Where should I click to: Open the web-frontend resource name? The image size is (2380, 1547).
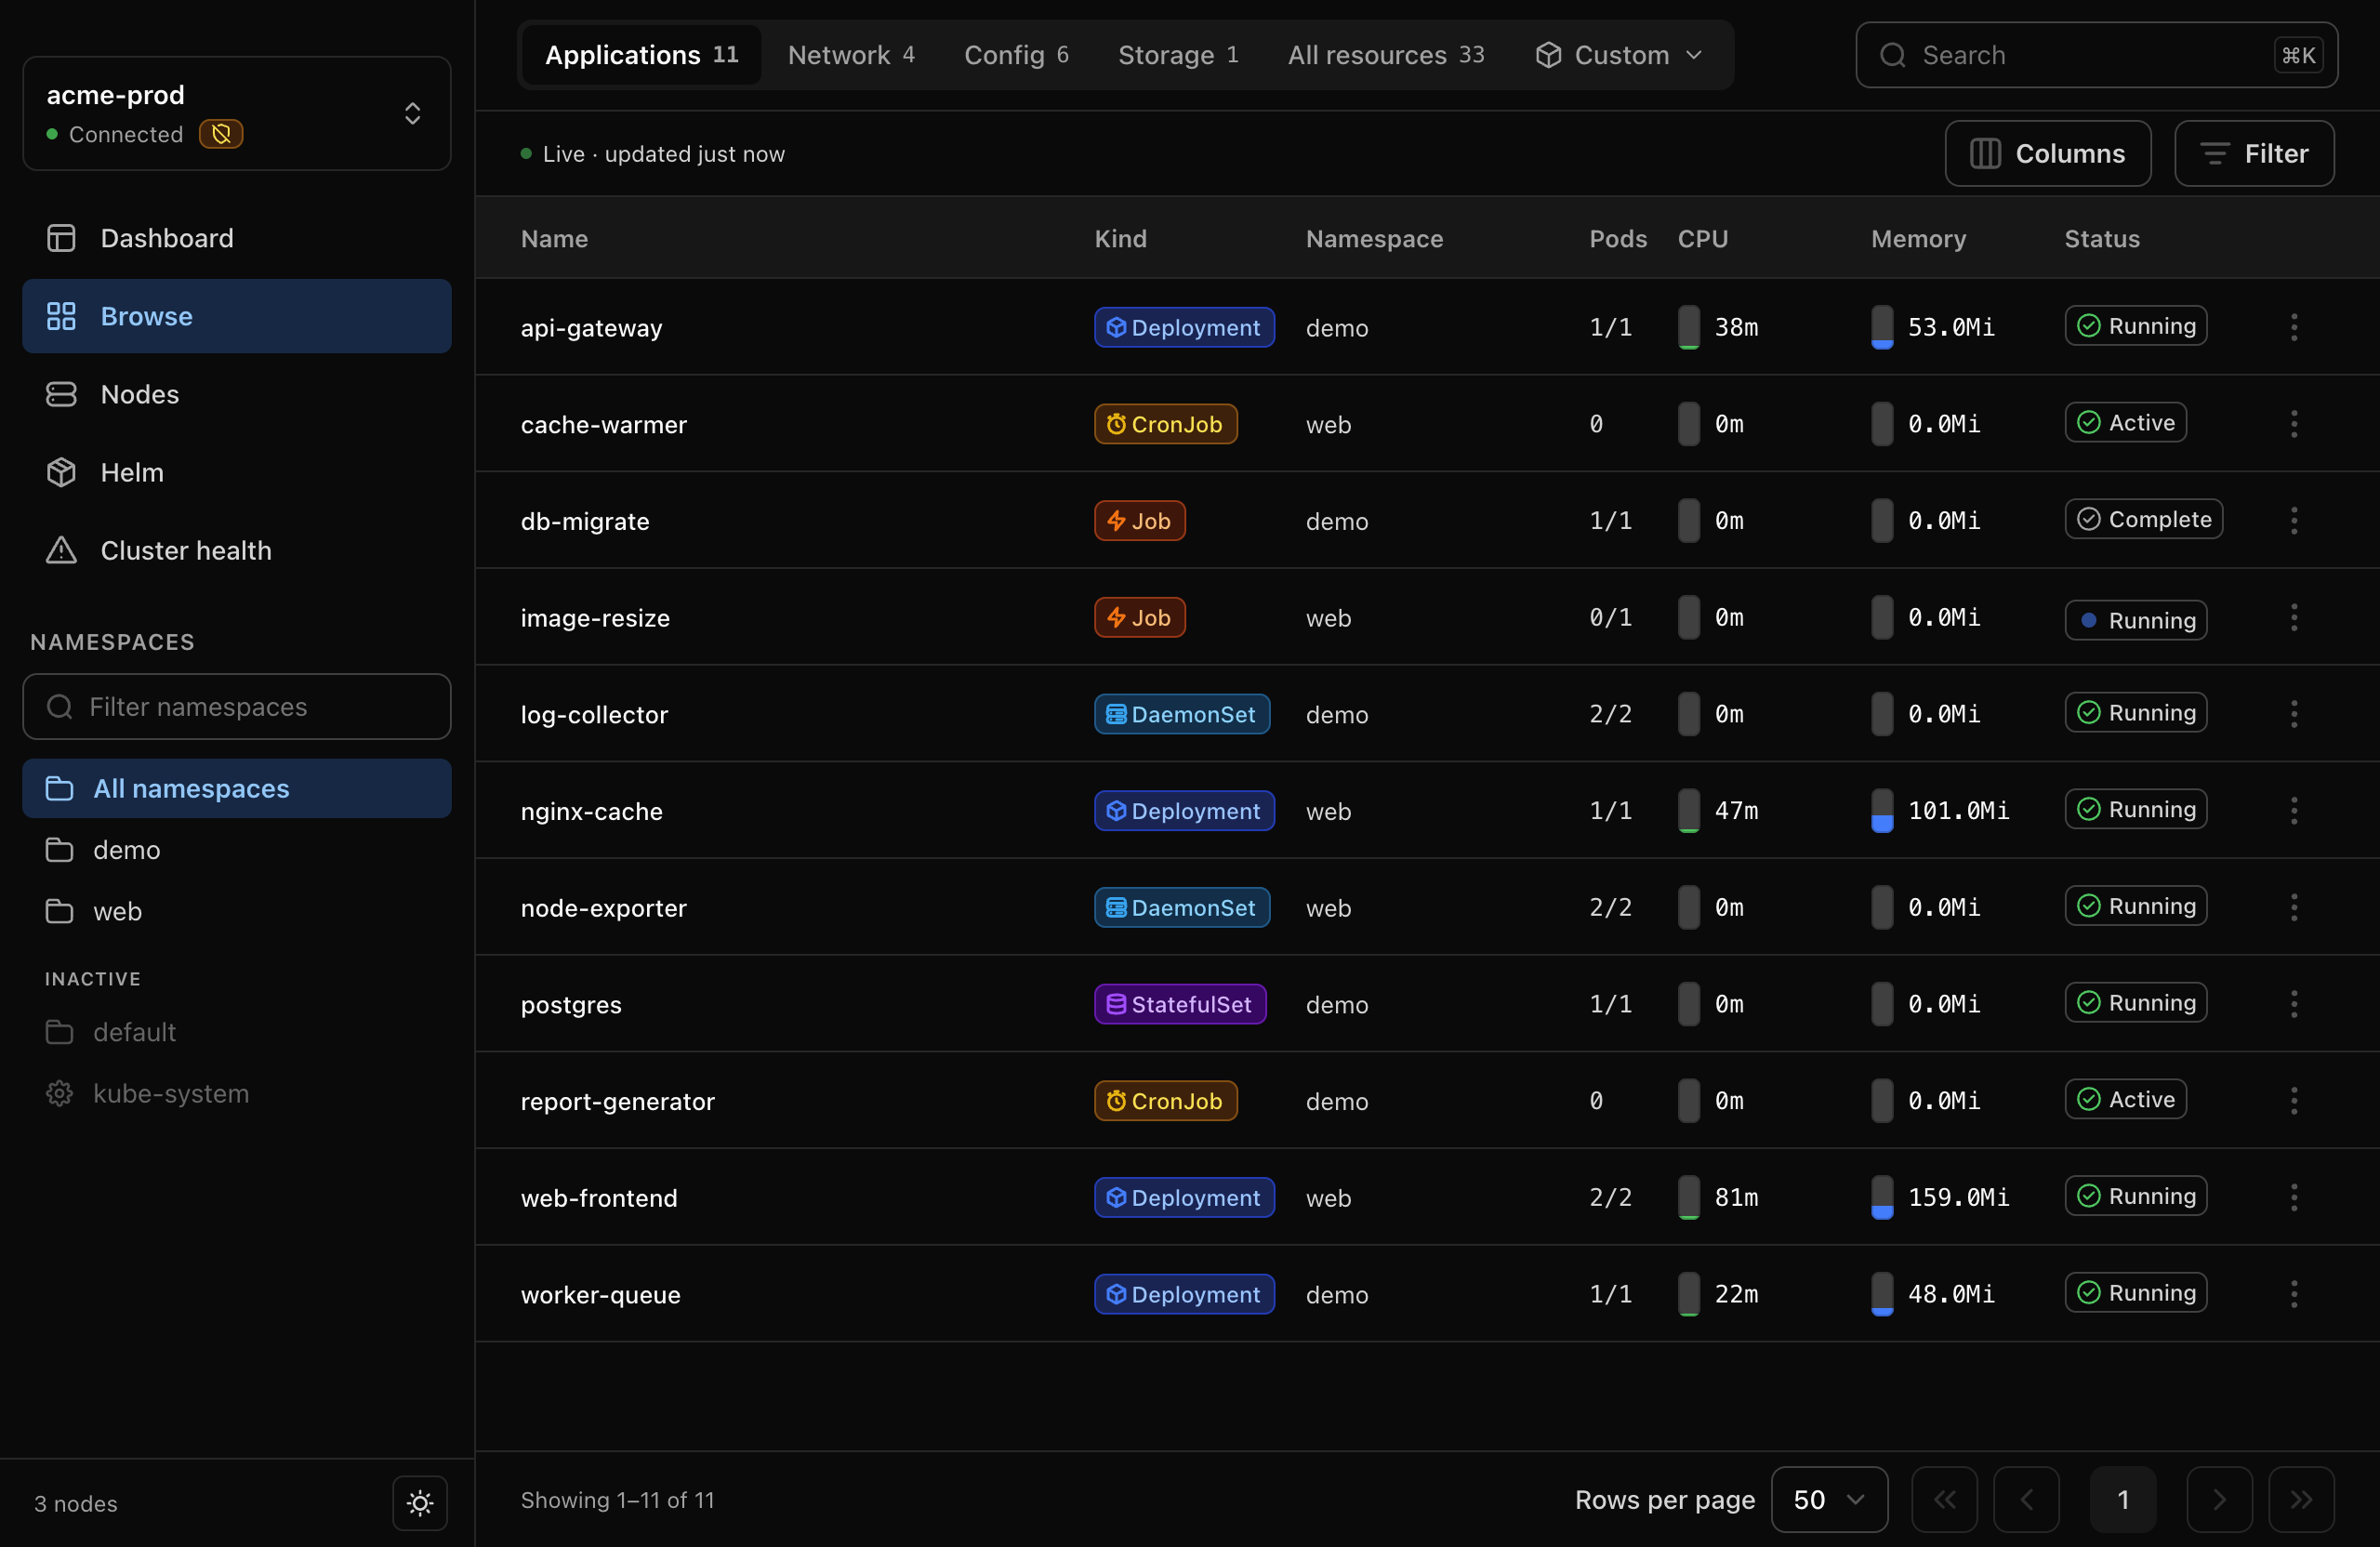click(x=599, y=1198)
